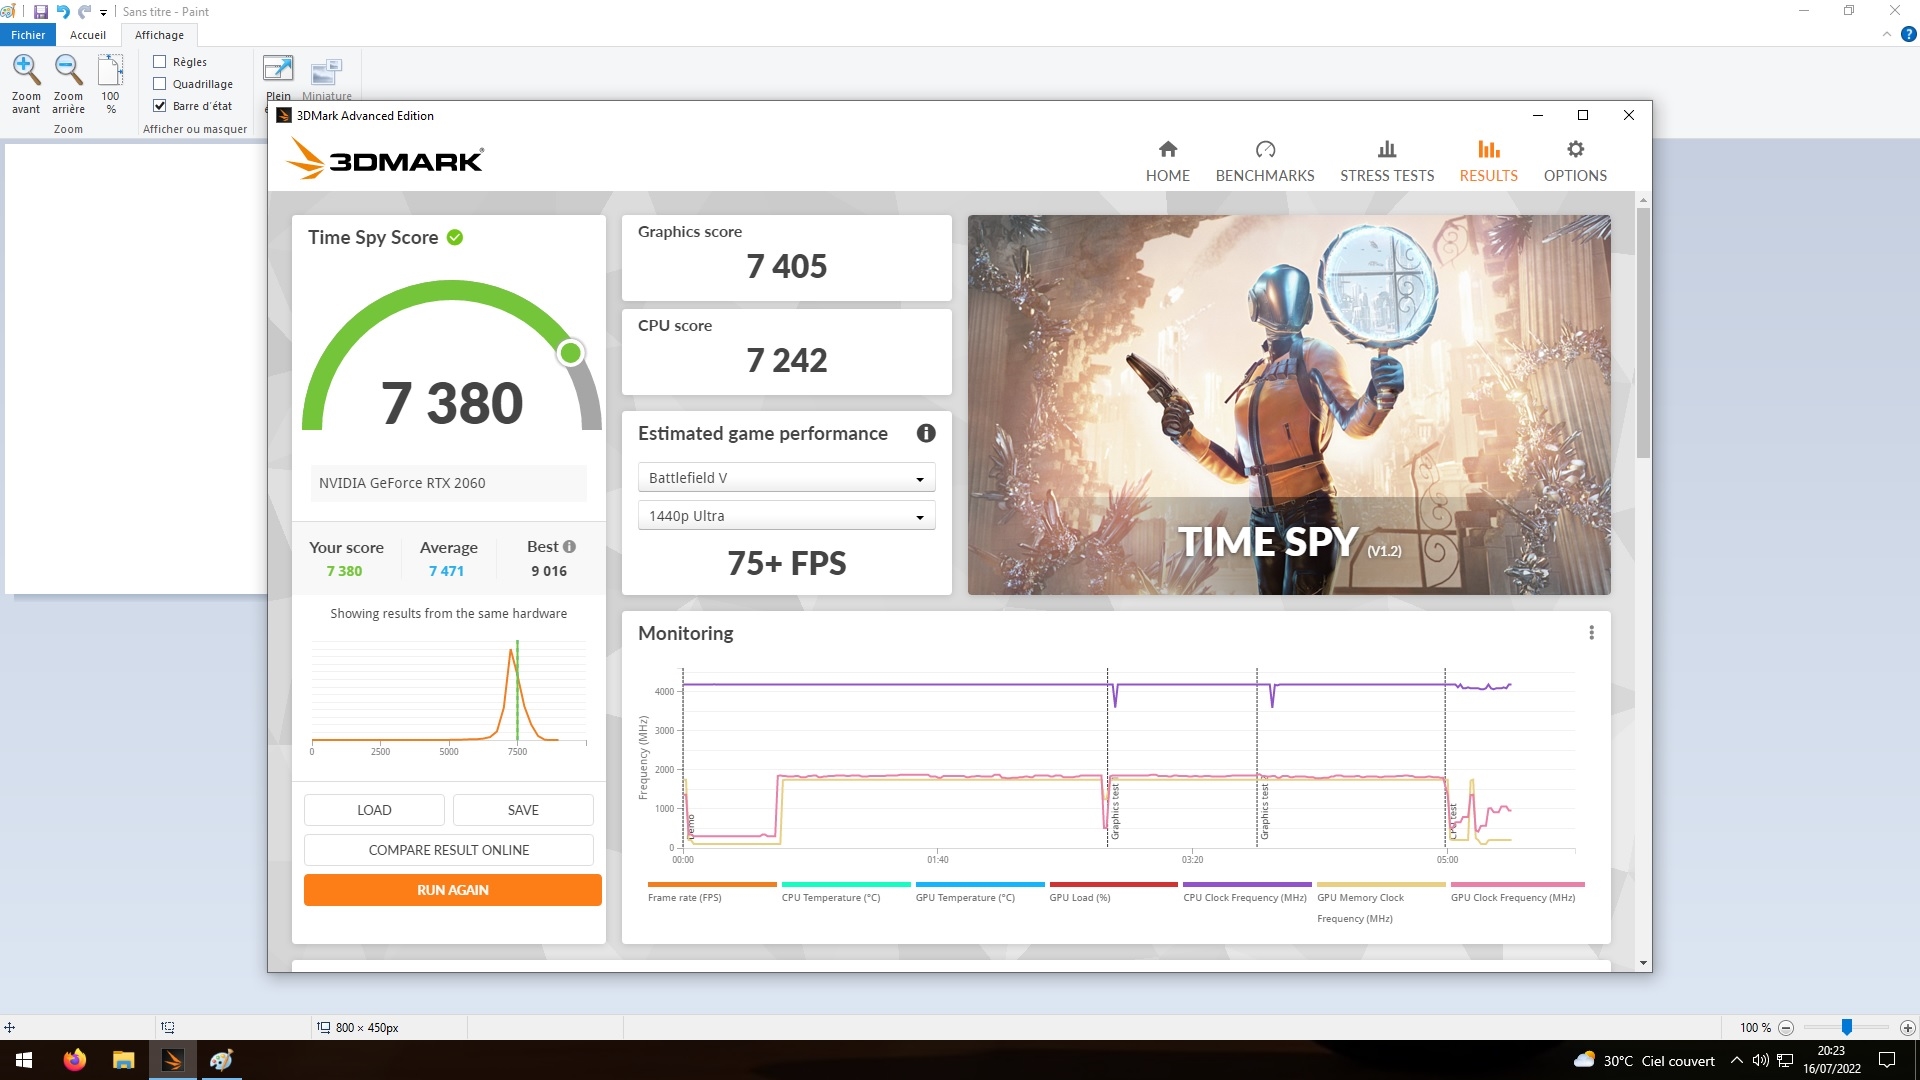Click the green verified check beside Time Spy Score
The height and width of the screenshot is (1080, 1920).
(455, 237)
